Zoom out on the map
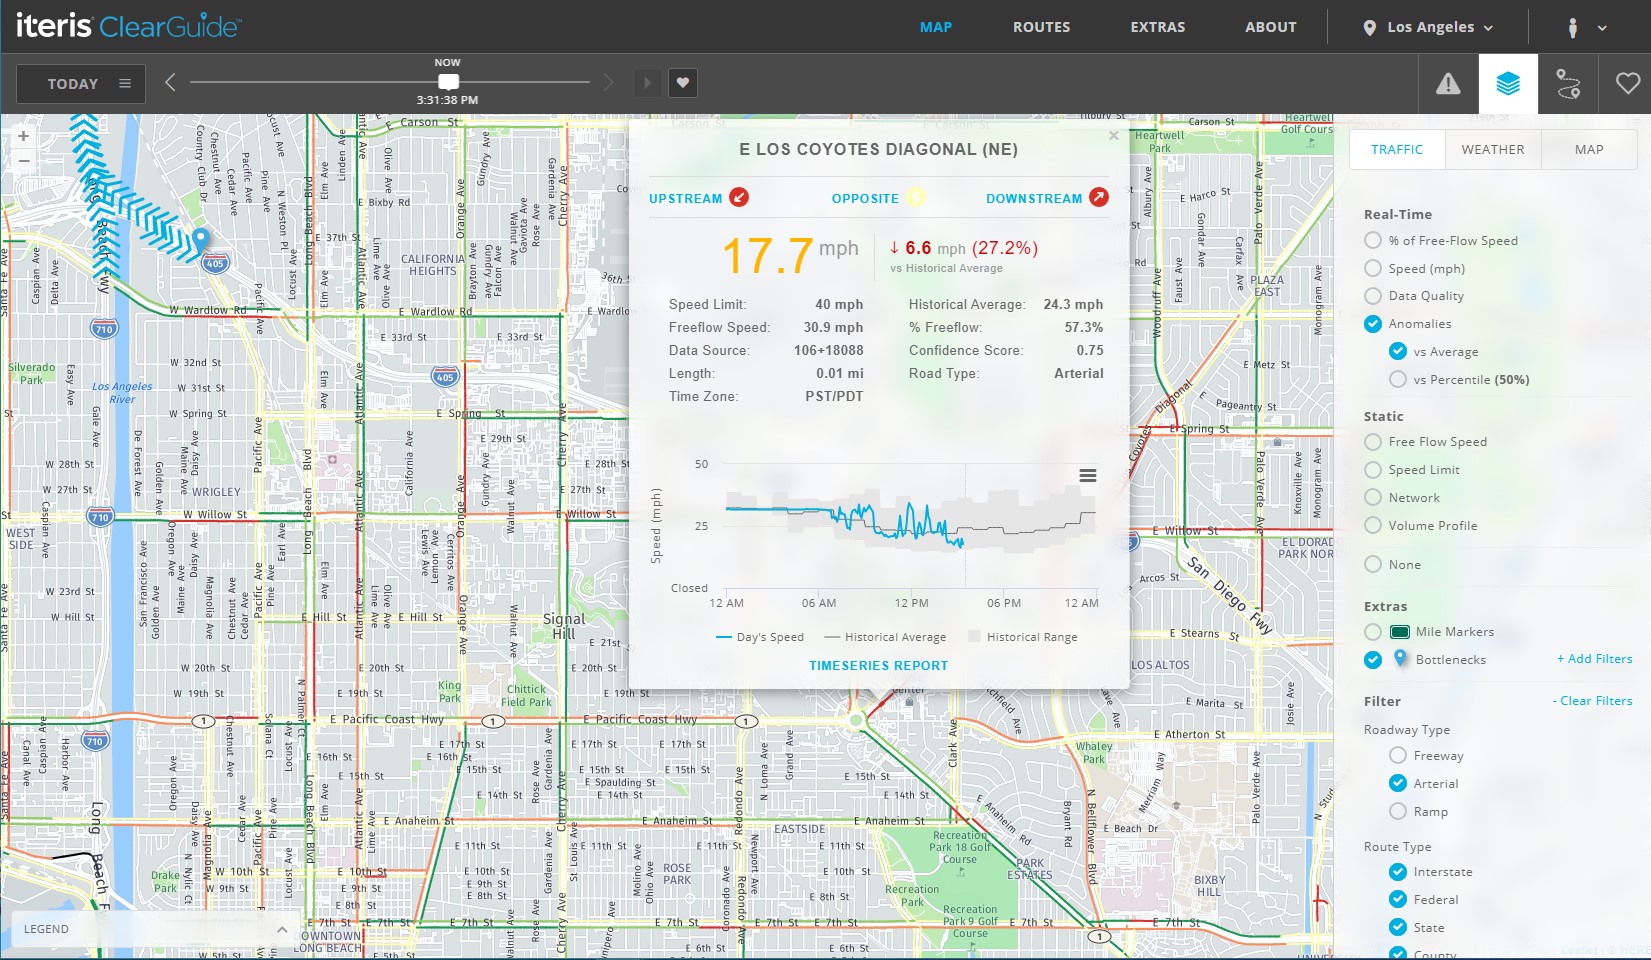This screenshot has width=1651, height=960. [23, 160]
